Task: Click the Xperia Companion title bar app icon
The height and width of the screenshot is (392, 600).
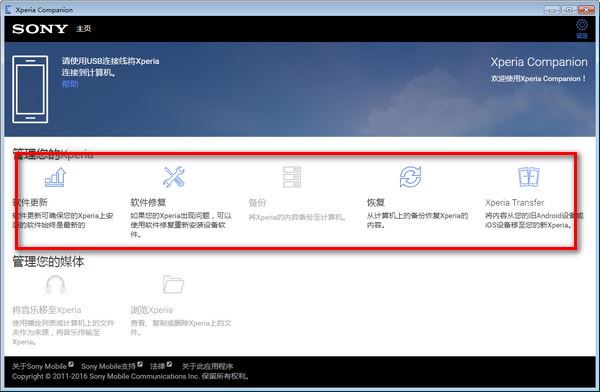Action: [x=8, y=9]
